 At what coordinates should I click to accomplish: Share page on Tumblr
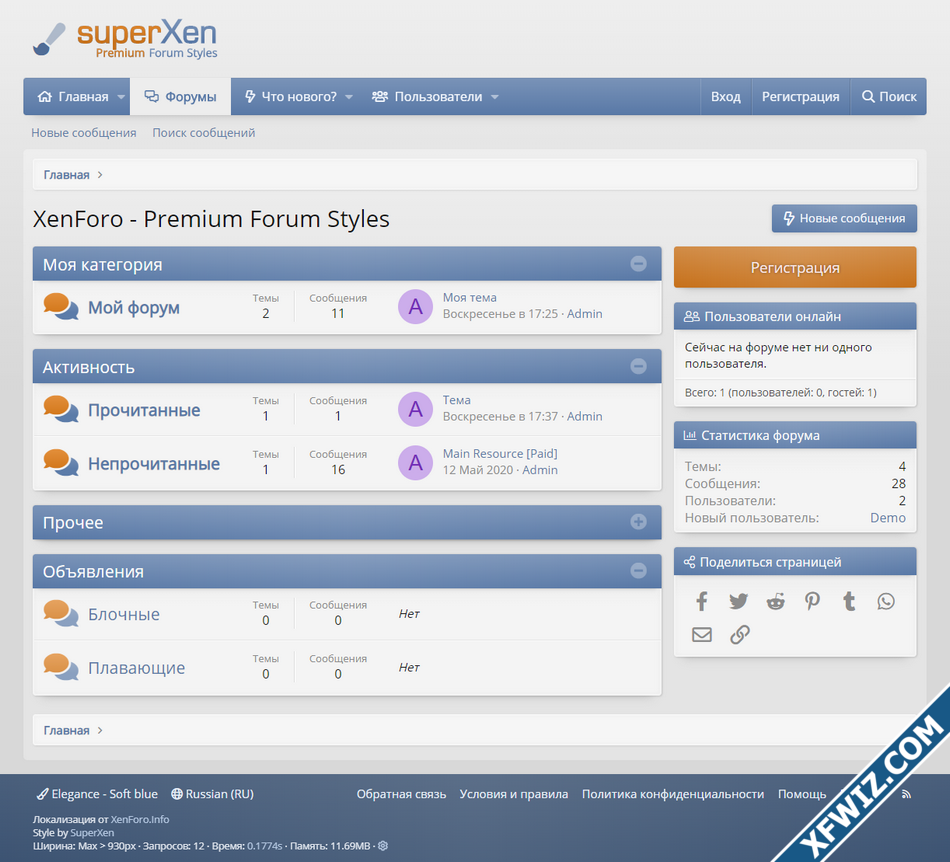(849, 601)
